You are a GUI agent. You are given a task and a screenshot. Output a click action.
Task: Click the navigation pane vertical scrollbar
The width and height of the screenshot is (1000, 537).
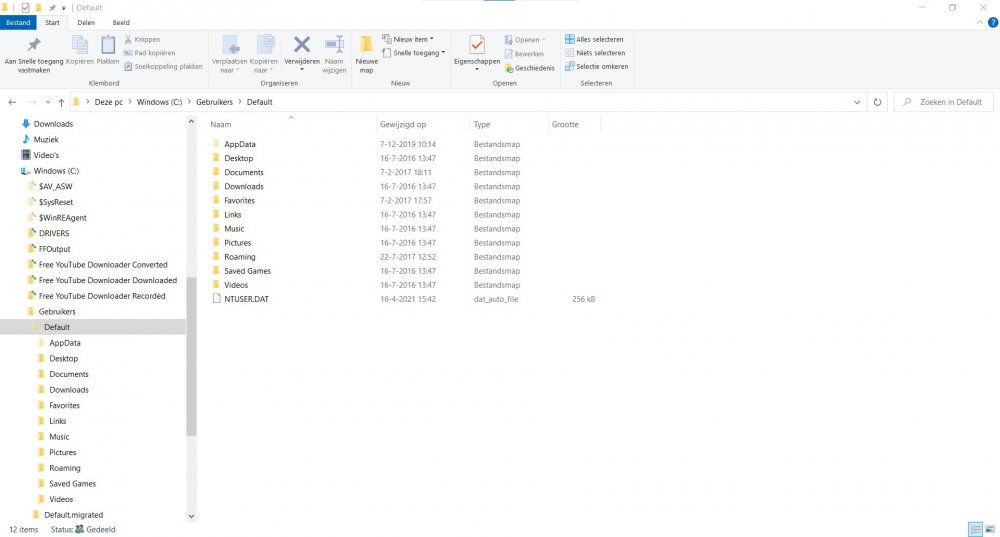191,360
